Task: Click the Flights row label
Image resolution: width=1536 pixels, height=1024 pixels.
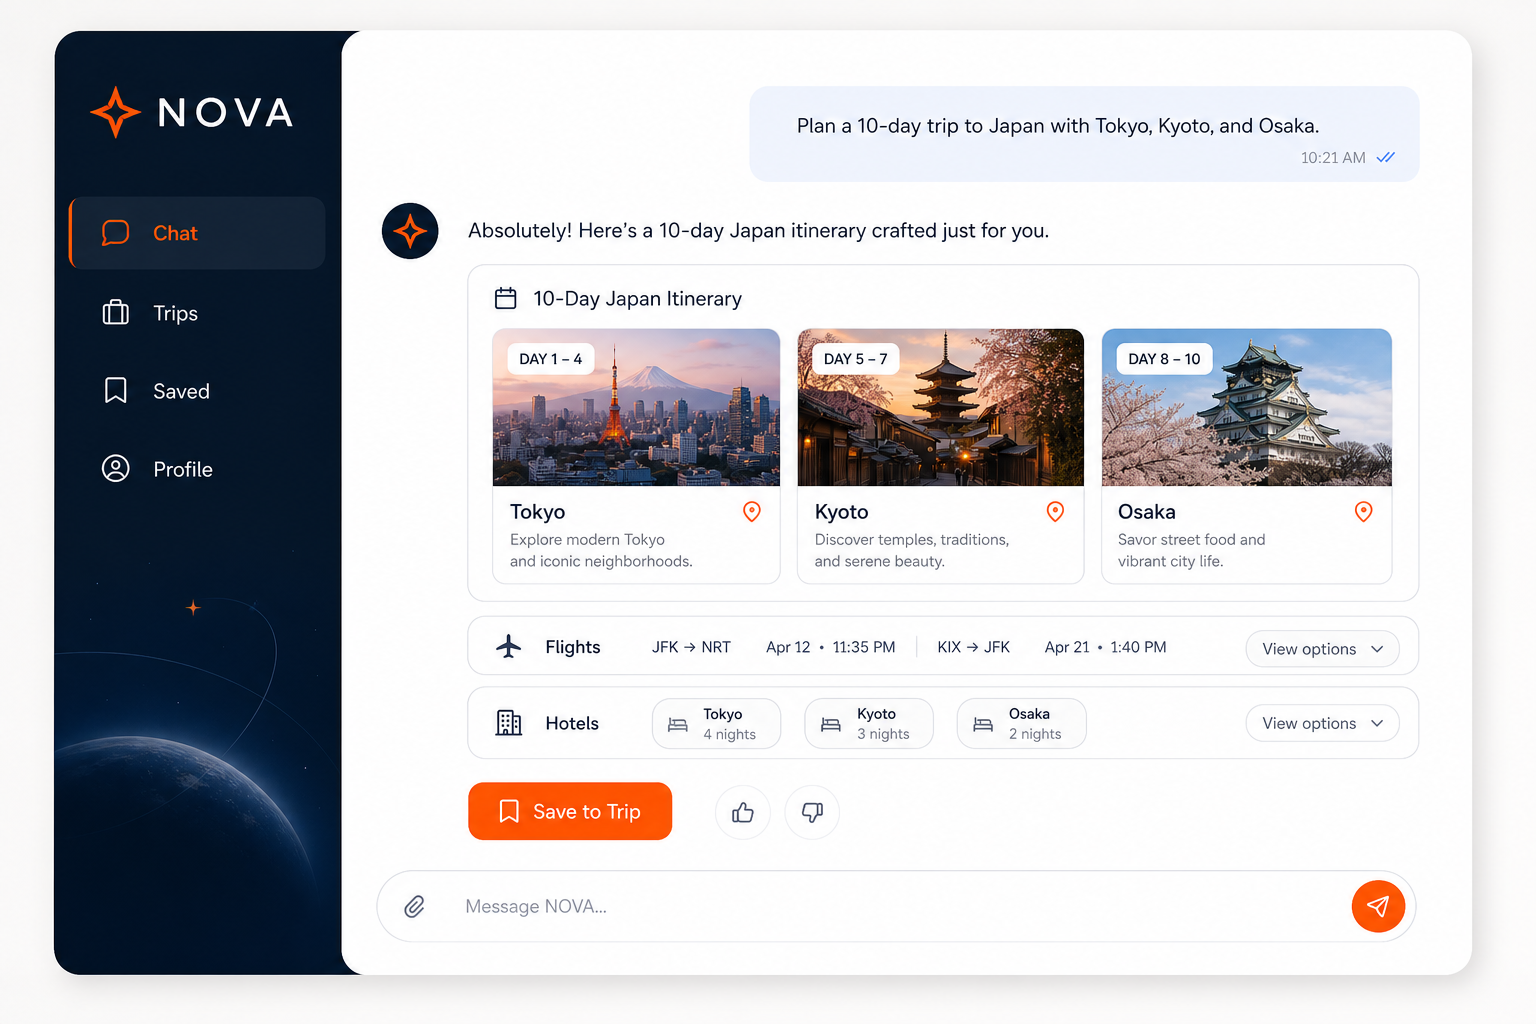Action: pos(573,647)
